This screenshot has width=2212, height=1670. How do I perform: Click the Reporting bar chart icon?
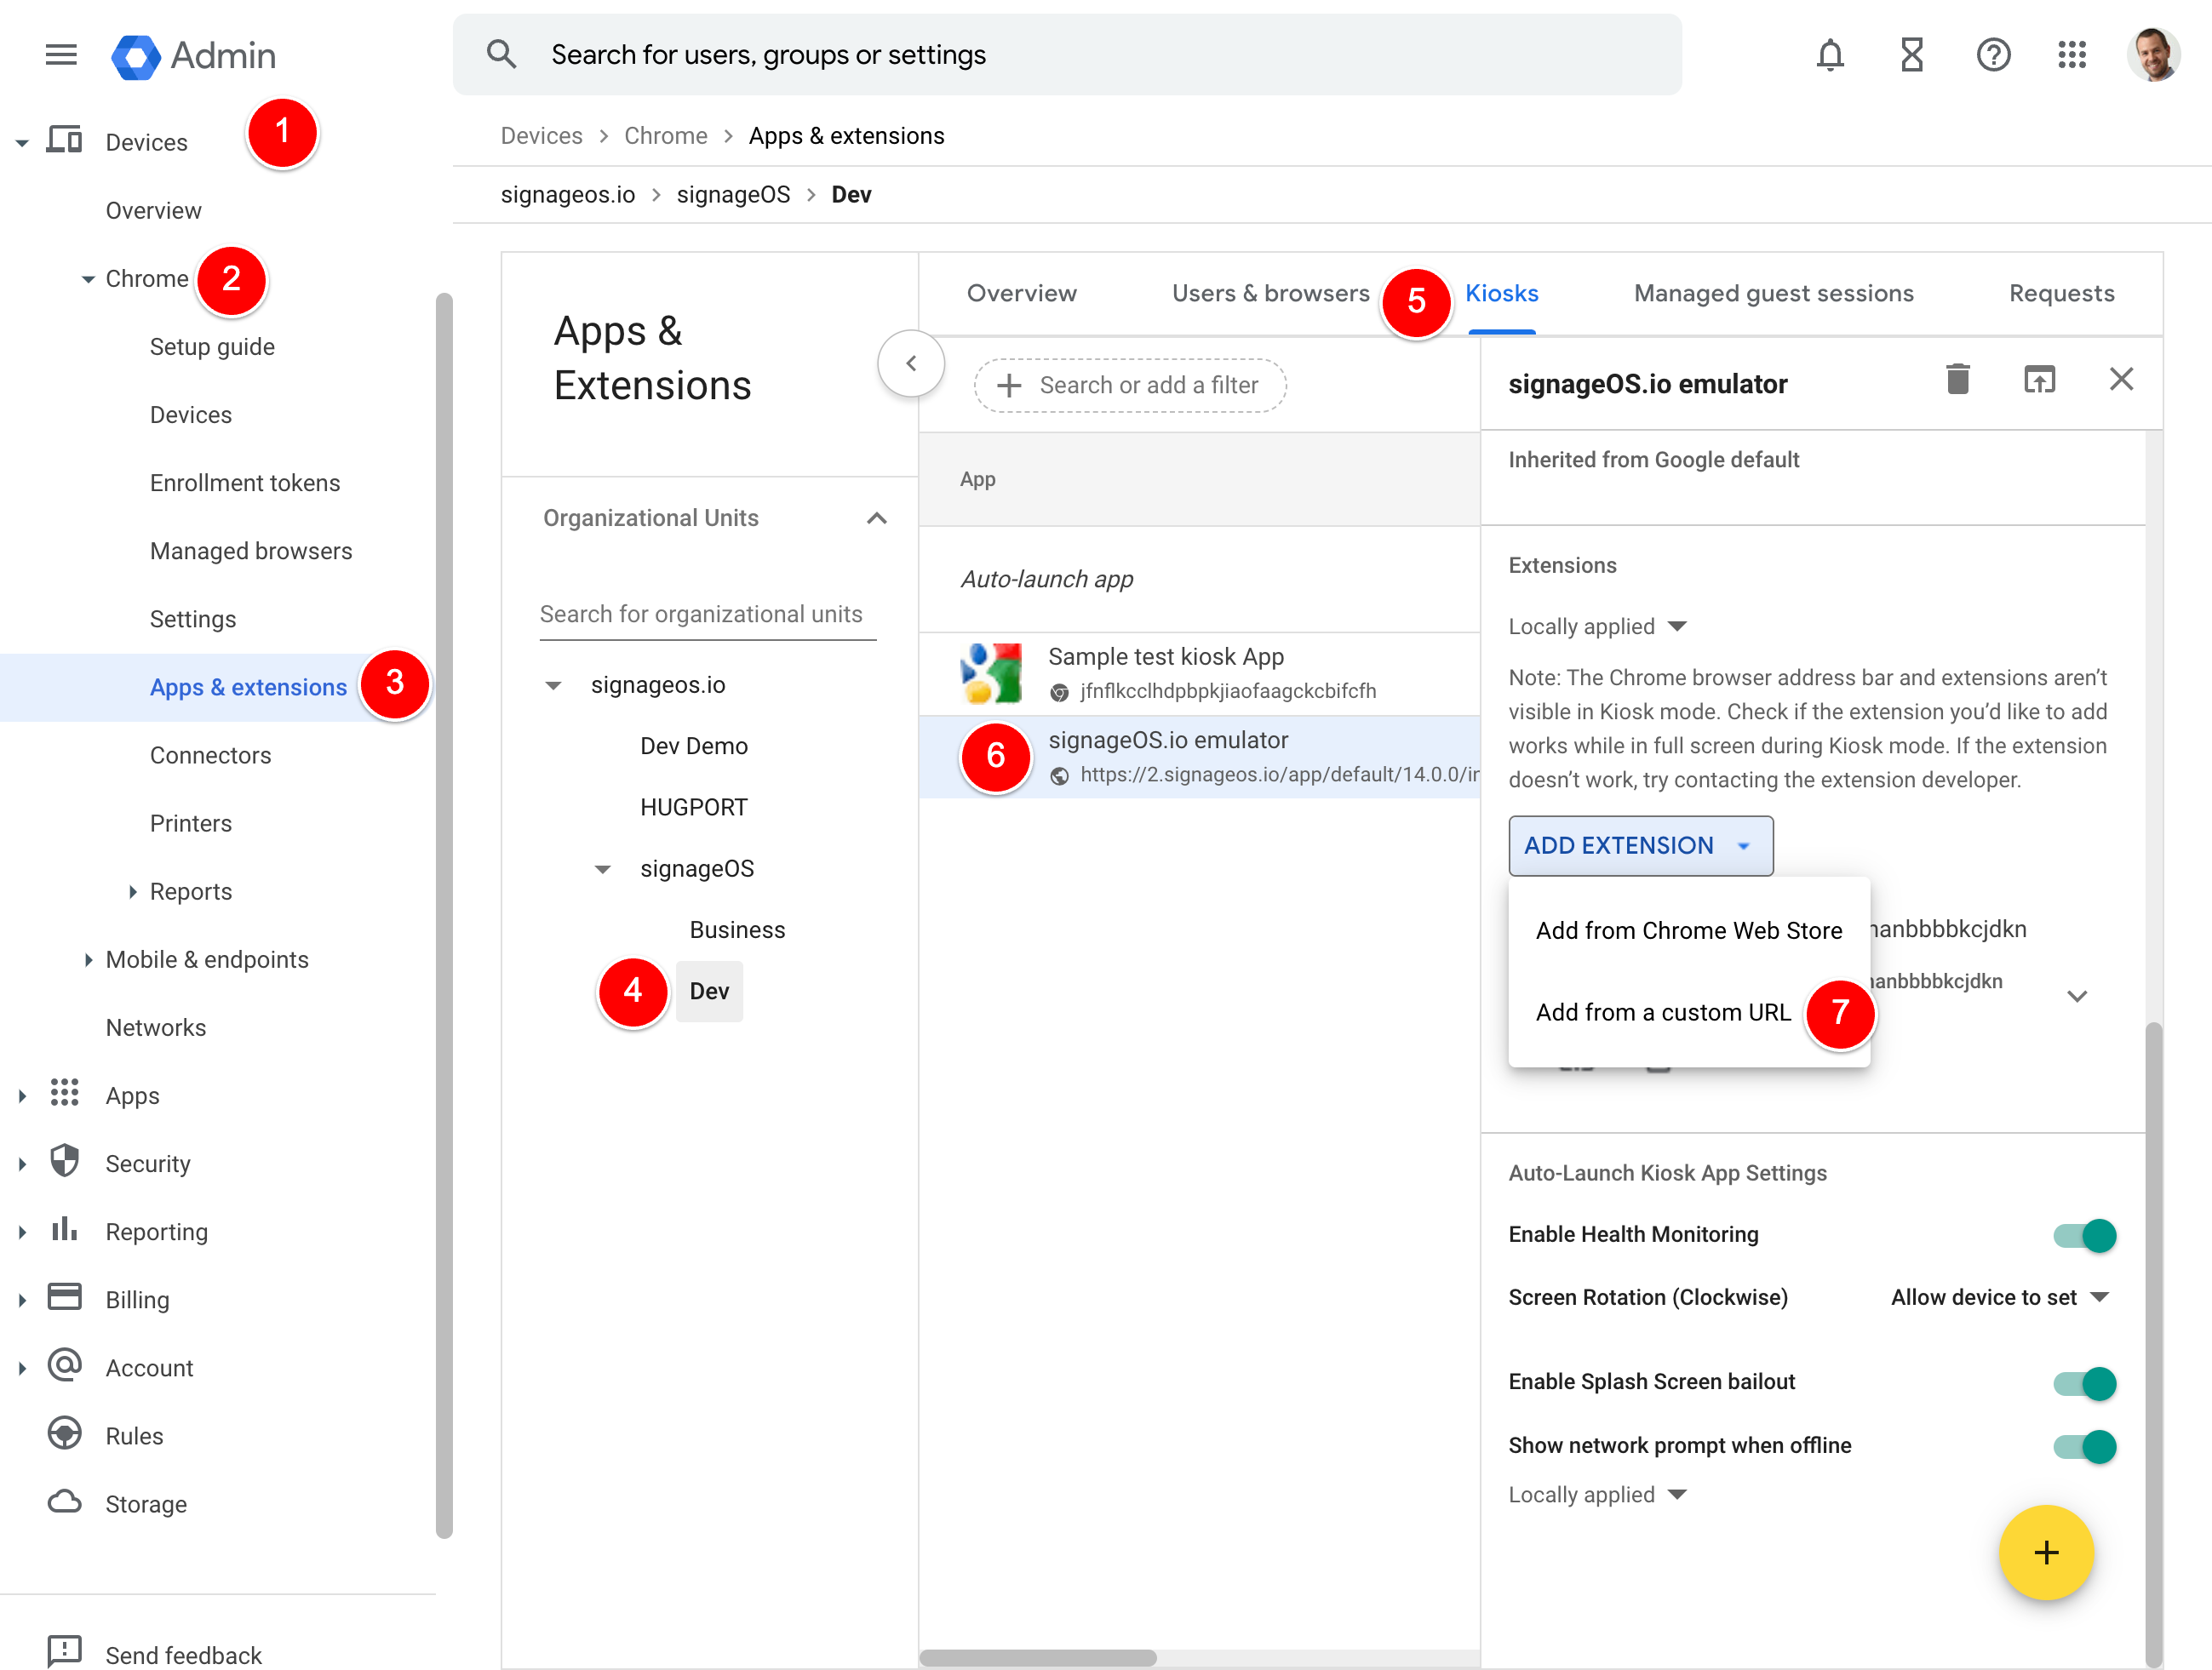(65, 1230)
